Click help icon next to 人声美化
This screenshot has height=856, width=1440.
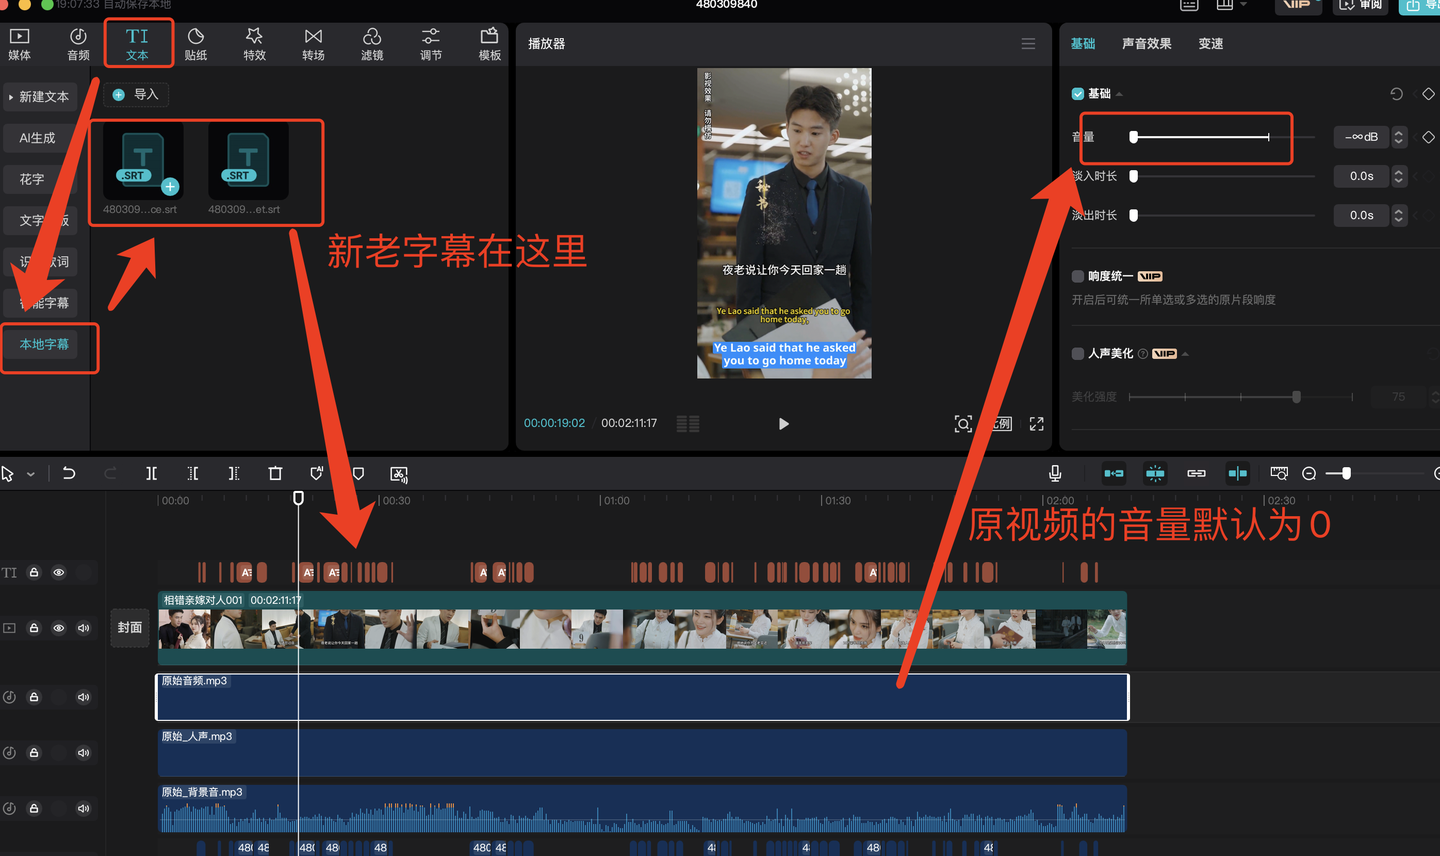(x=1143, y=353)
